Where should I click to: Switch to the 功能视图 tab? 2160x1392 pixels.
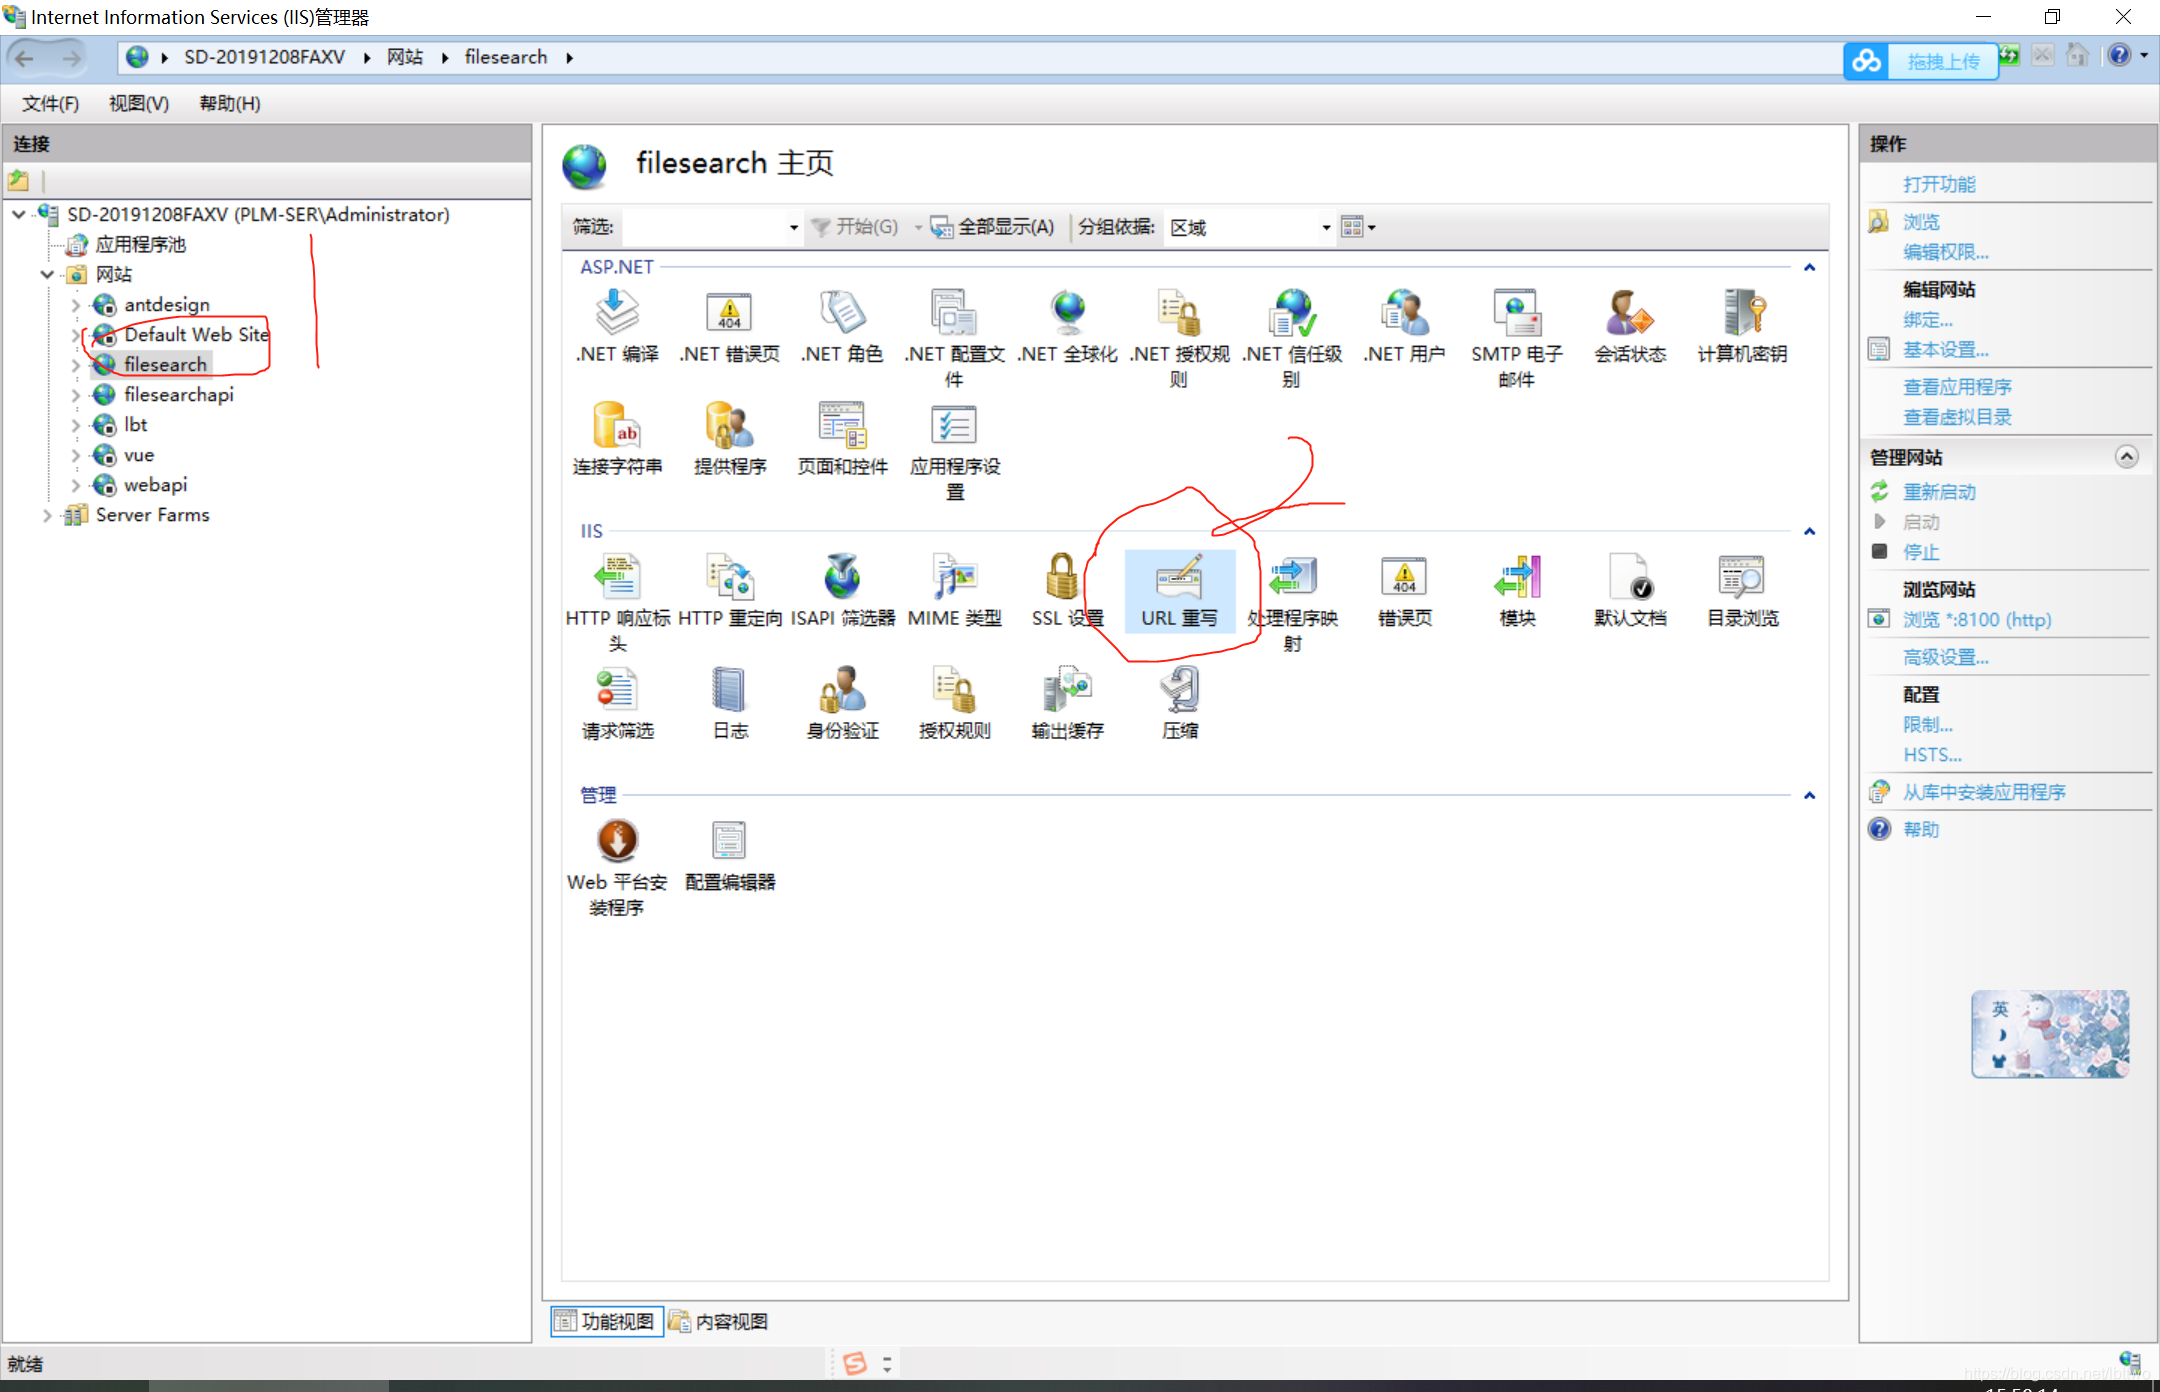point(606,1321)
